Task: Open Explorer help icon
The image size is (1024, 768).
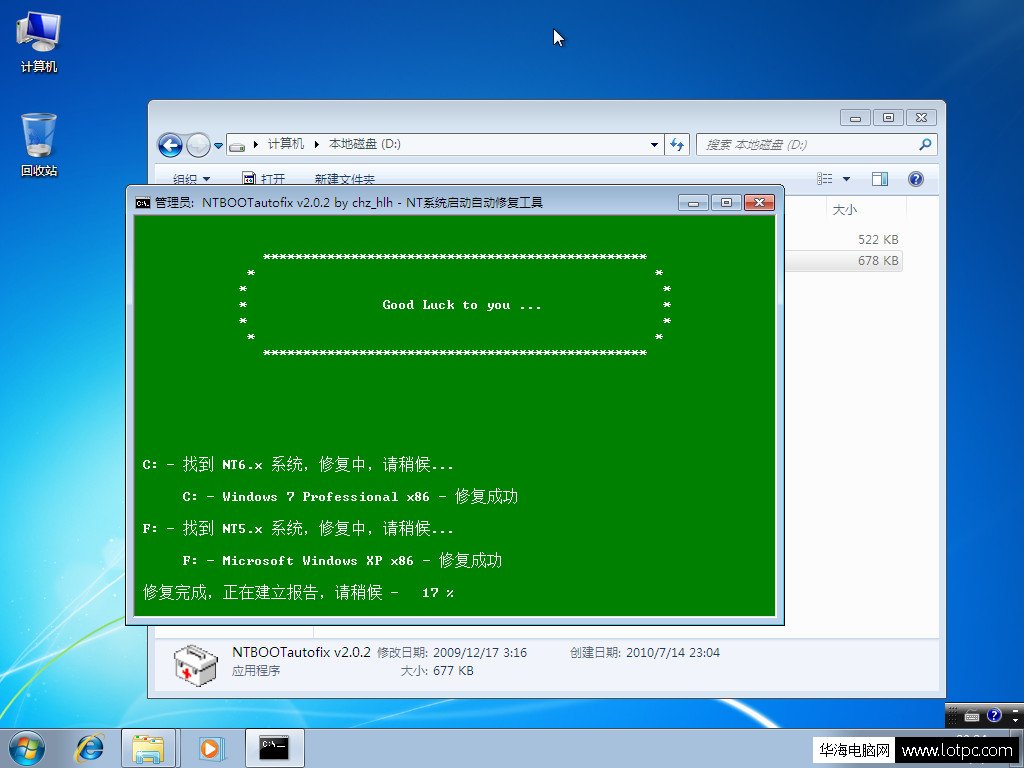Action: click(916, 178)
